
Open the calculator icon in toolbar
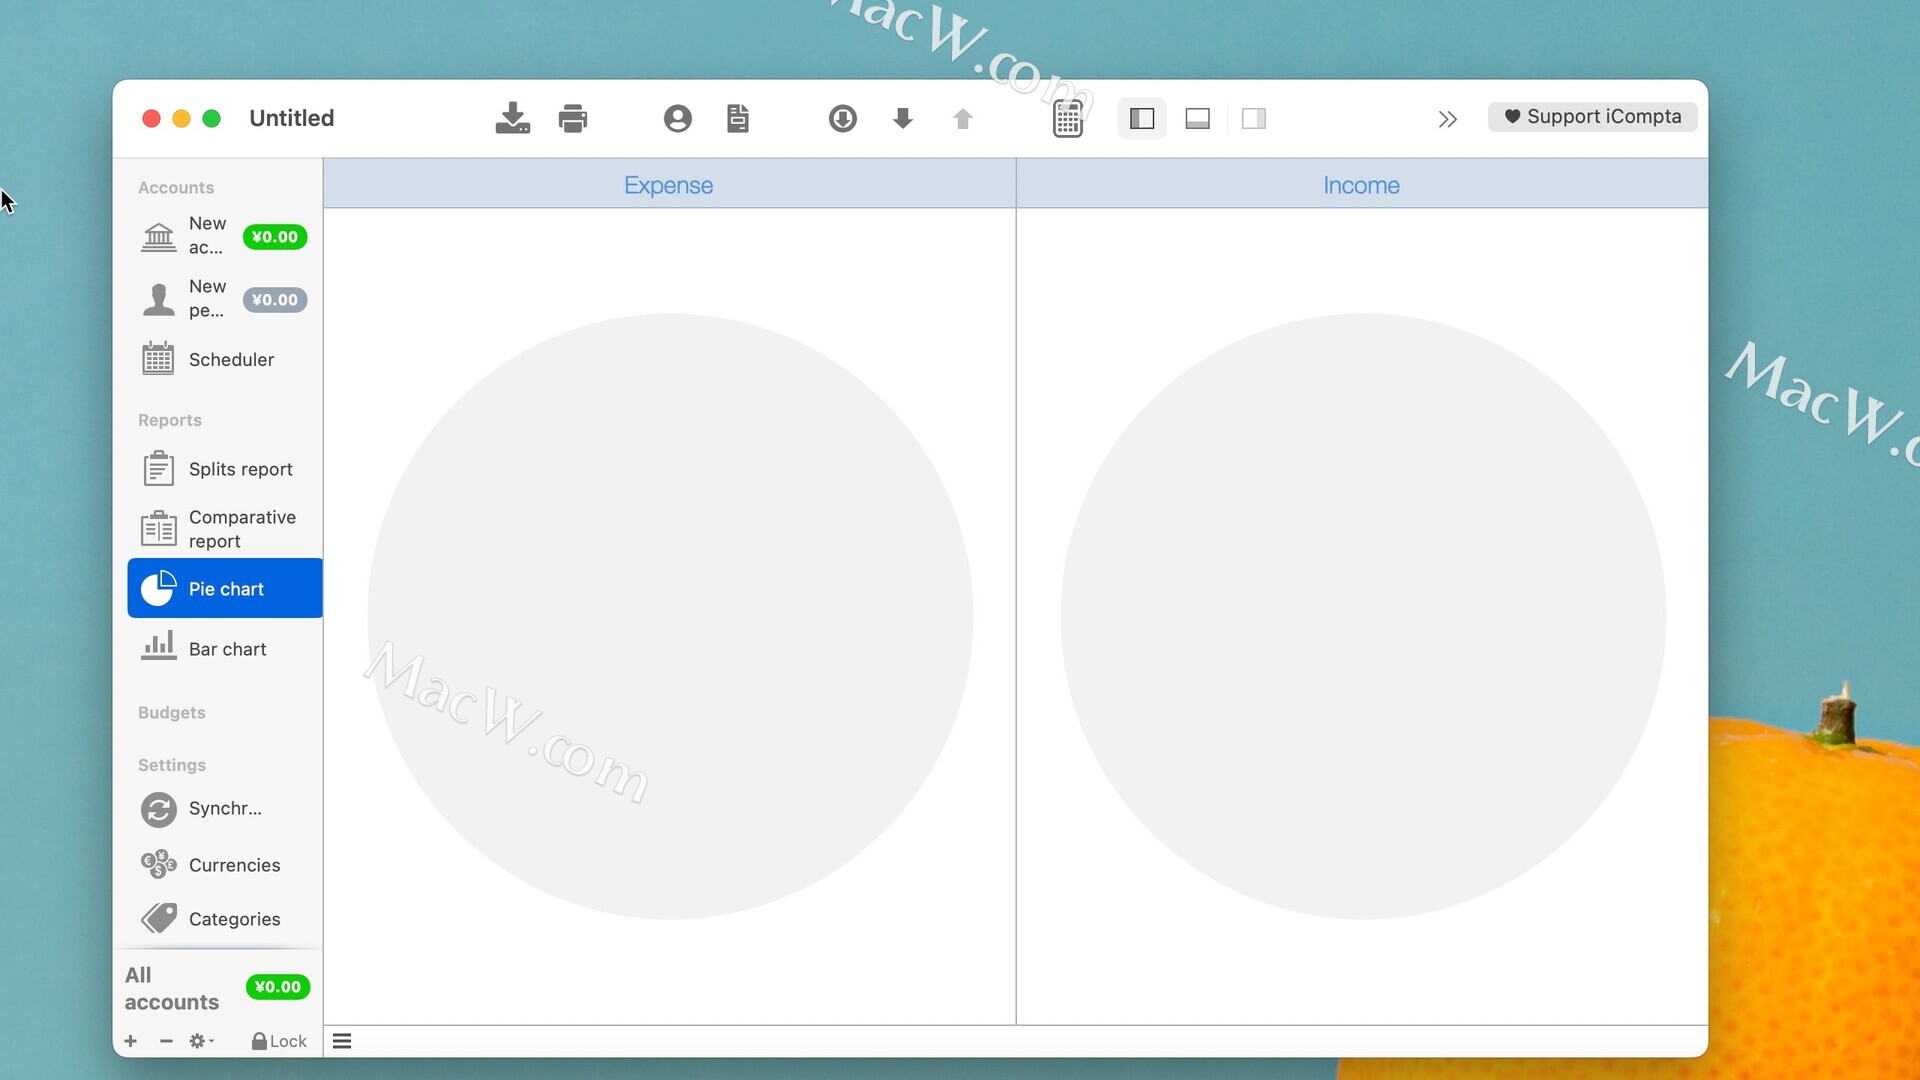click(1067, 118)
